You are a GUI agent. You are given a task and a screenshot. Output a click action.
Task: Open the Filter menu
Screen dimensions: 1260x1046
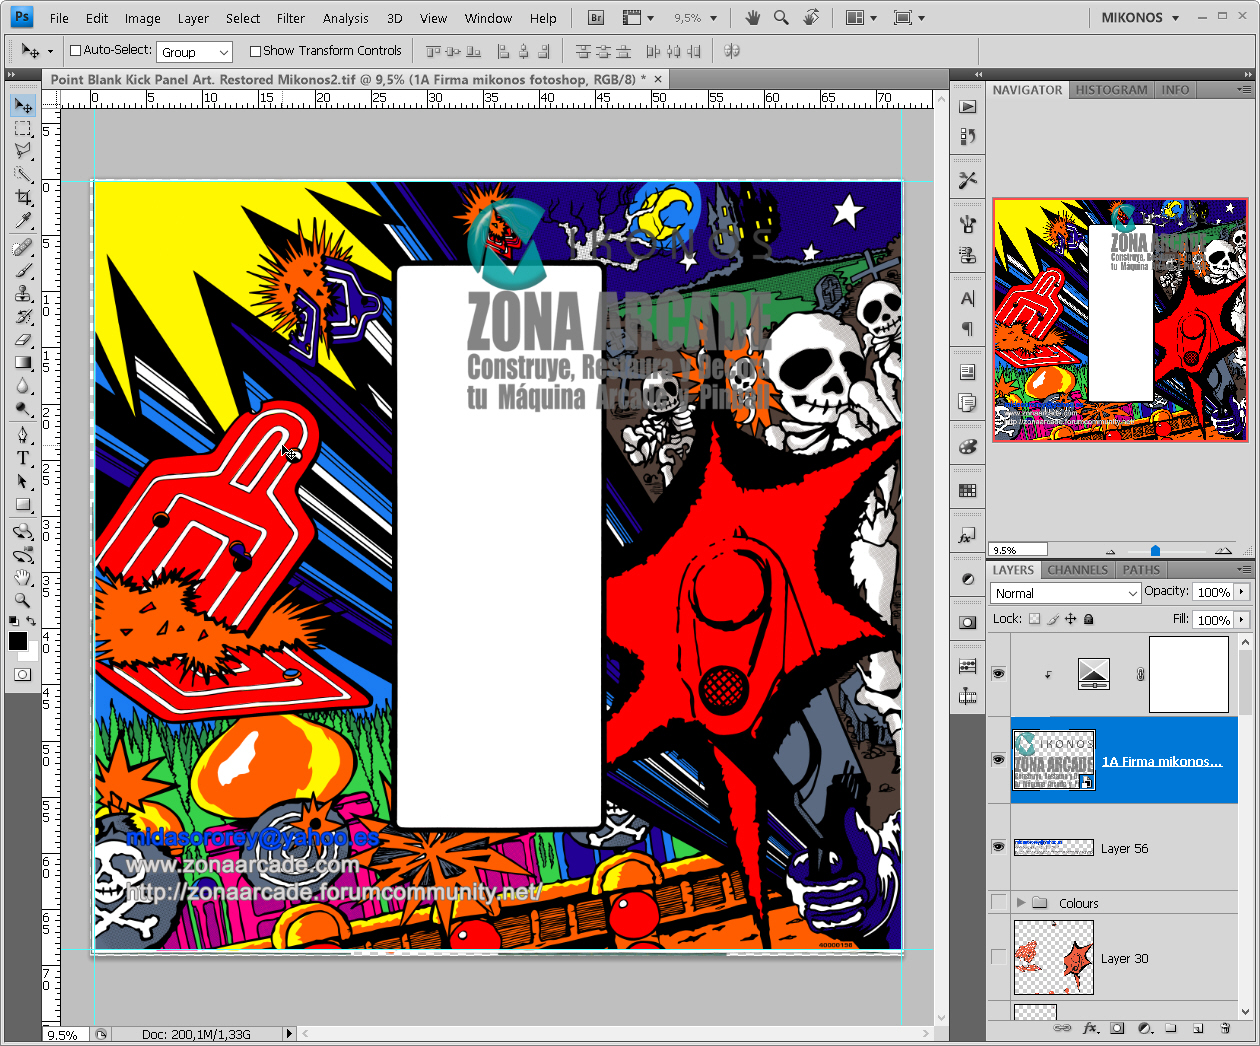(290, 18)
